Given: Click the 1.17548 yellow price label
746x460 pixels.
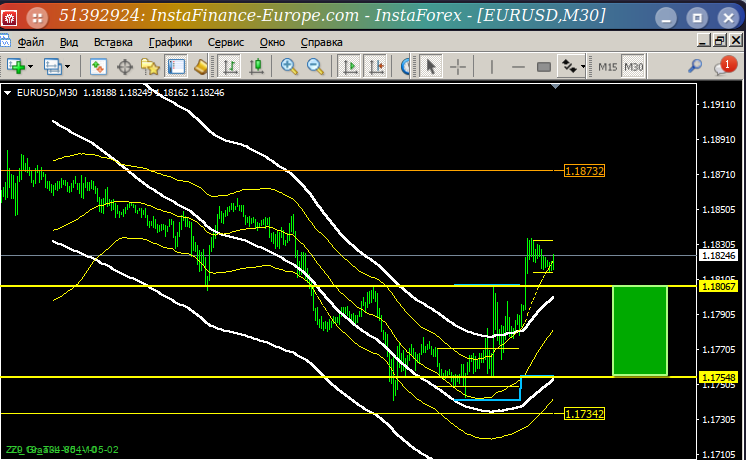Looking at the screenshot, I should (719, 377).
